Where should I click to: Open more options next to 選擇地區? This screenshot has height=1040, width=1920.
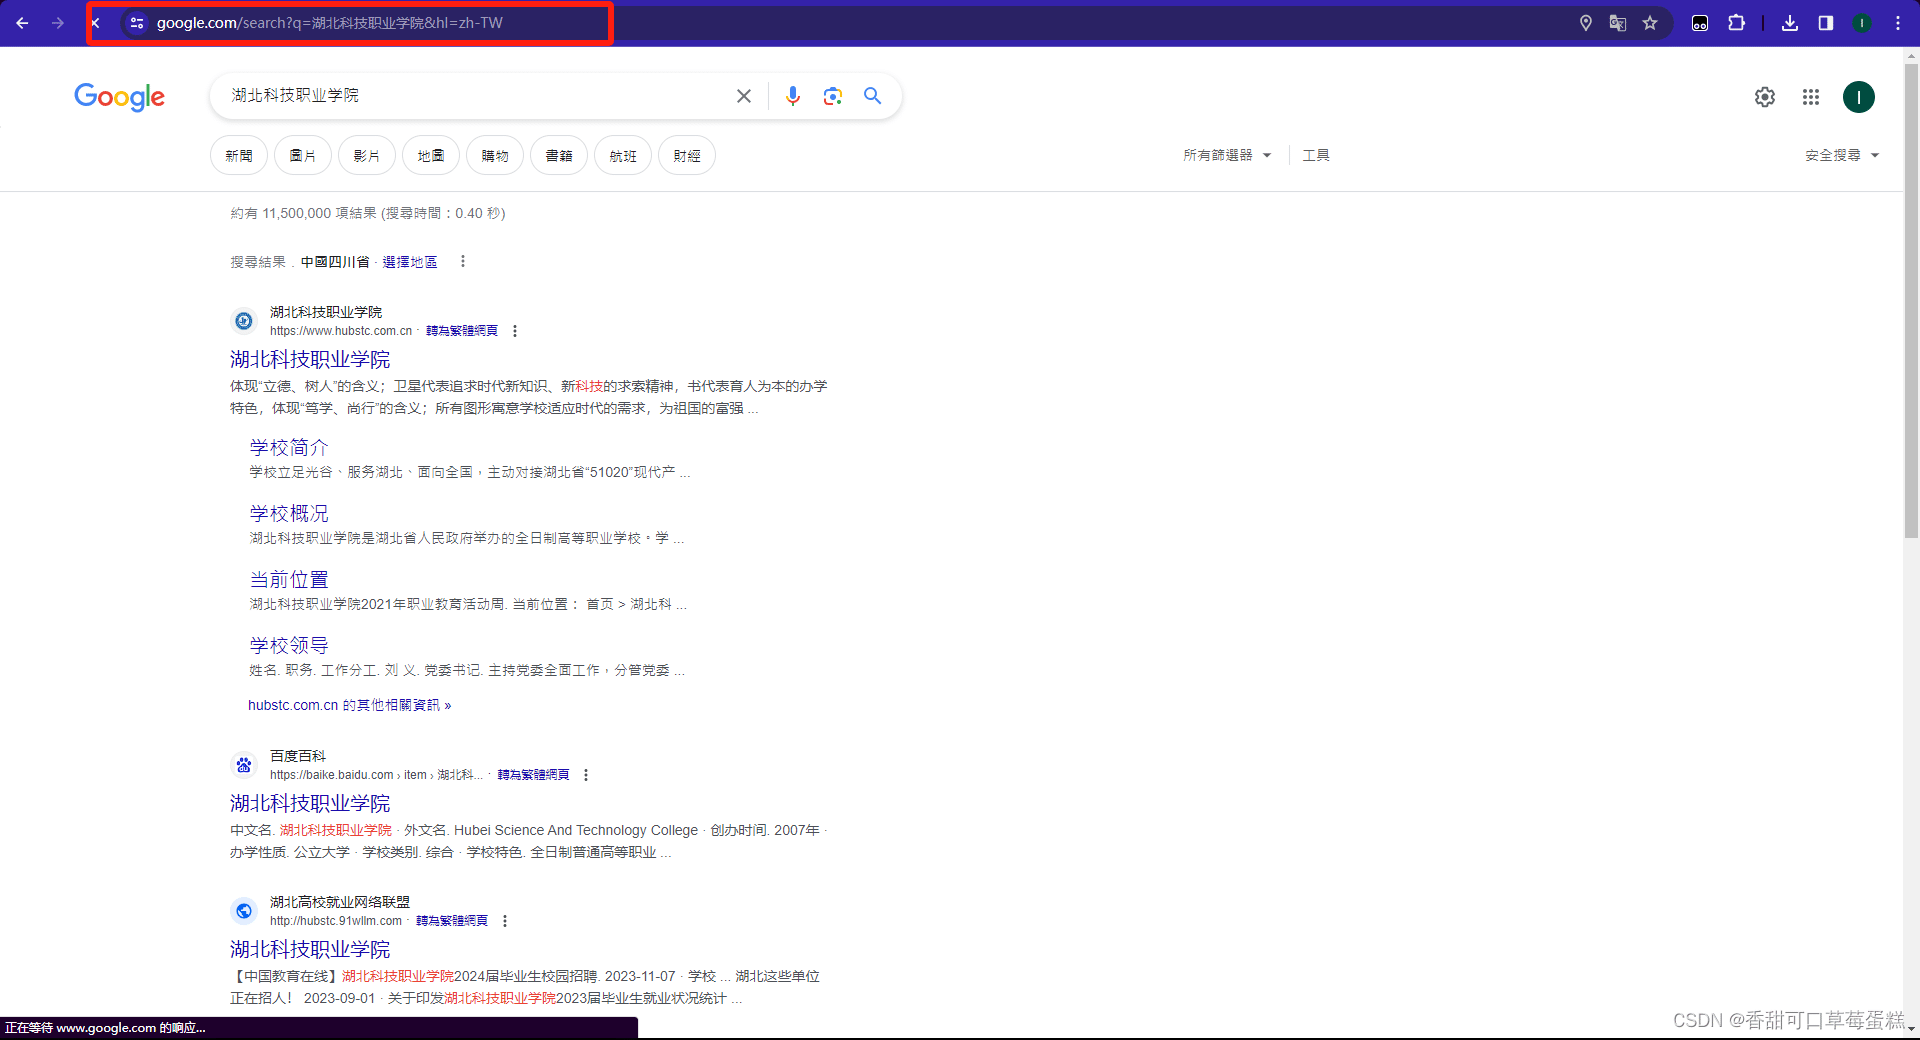click(x=462, y=262)
